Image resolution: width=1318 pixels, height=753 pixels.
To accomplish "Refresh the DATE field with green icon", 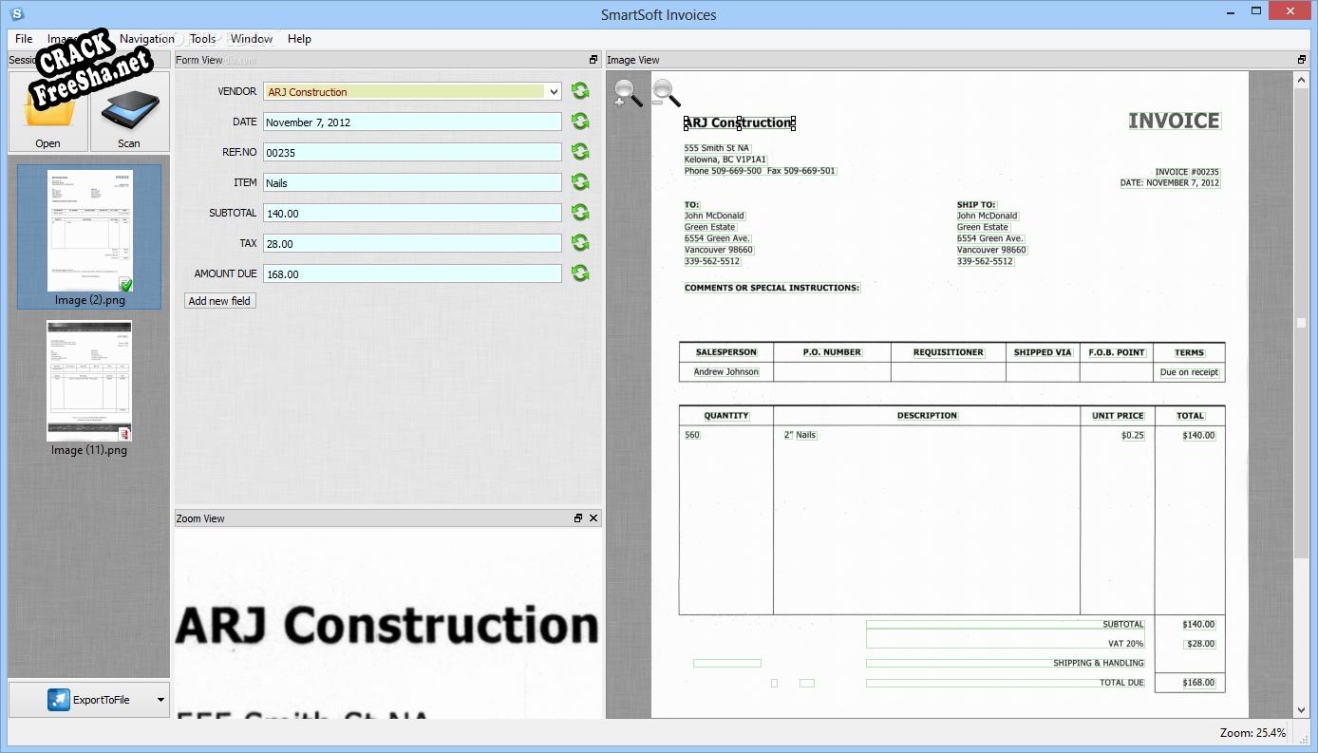I will click(x=580, y=122).
